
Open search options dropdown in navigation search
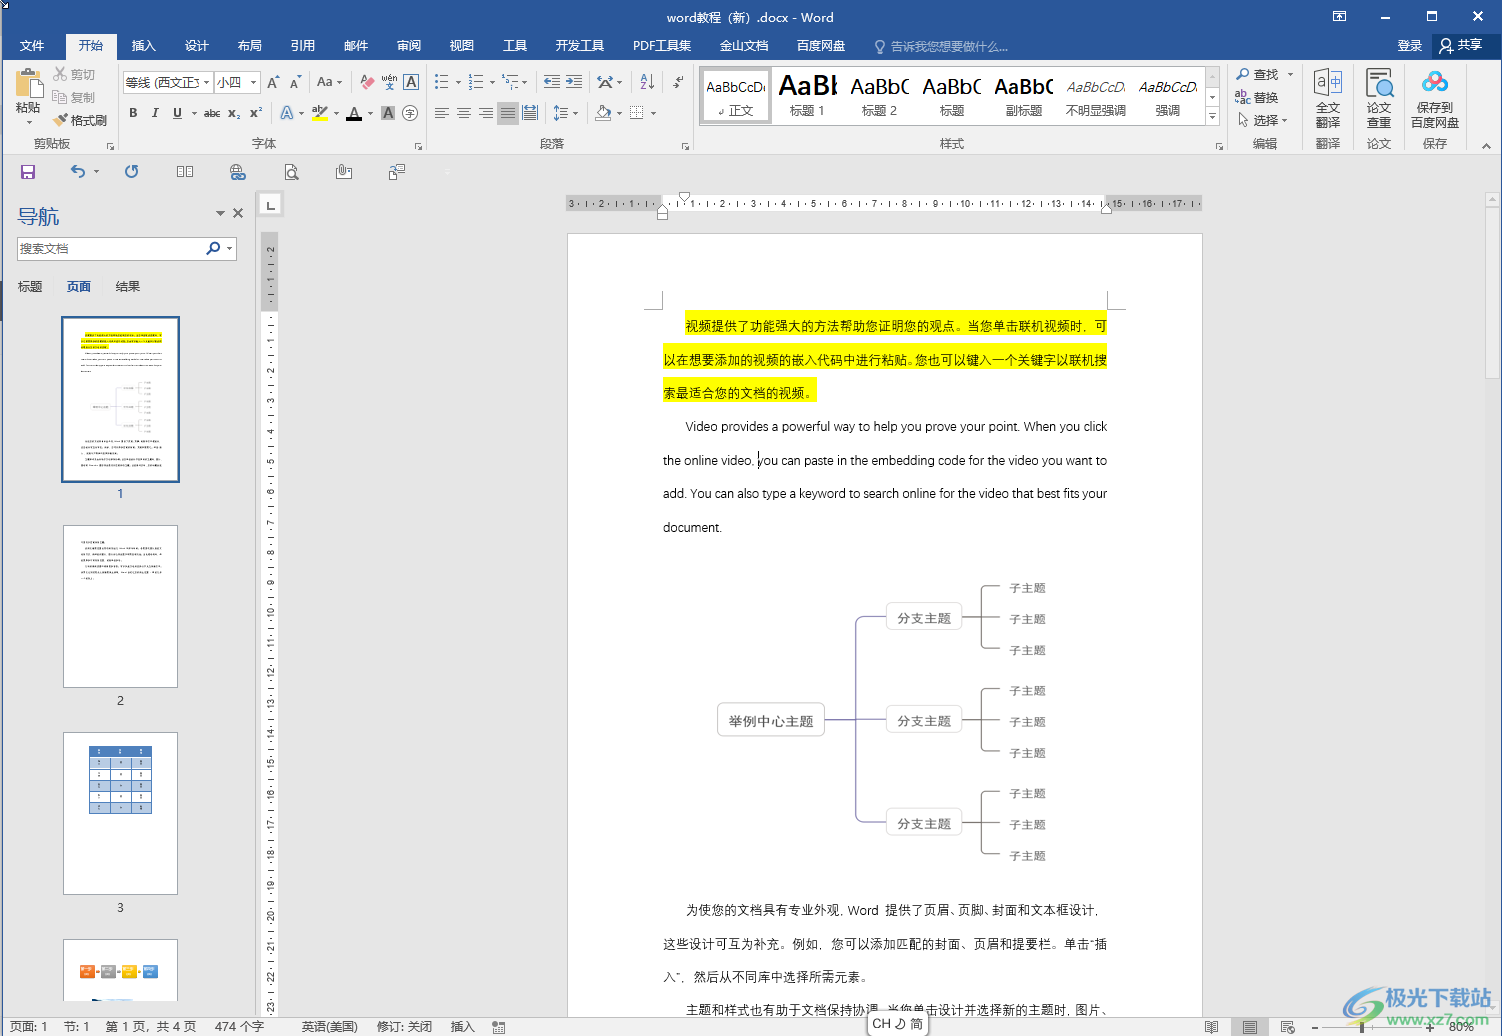tap(230, 248)
